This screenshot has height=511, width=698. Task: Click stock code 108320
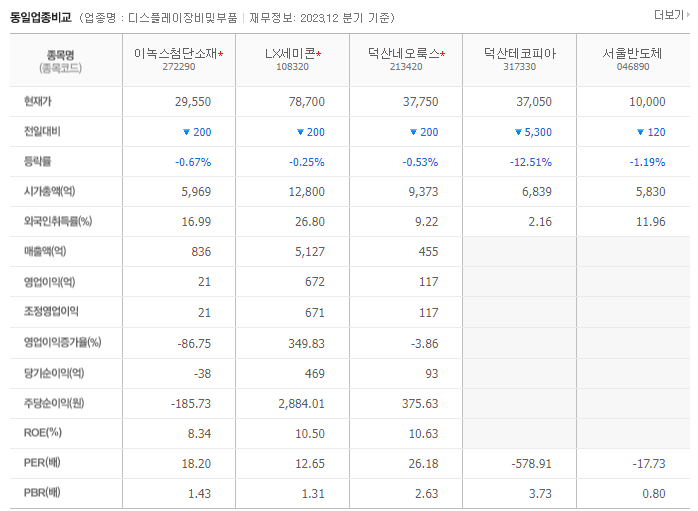(x=292, y=67)
